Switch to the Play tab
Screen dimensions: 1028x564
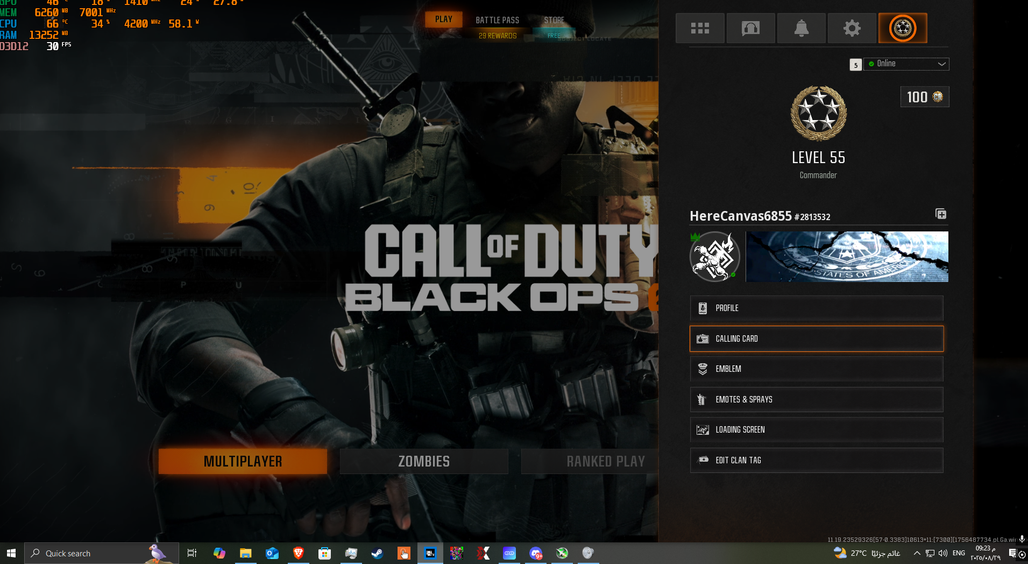[x=443, y=20]
